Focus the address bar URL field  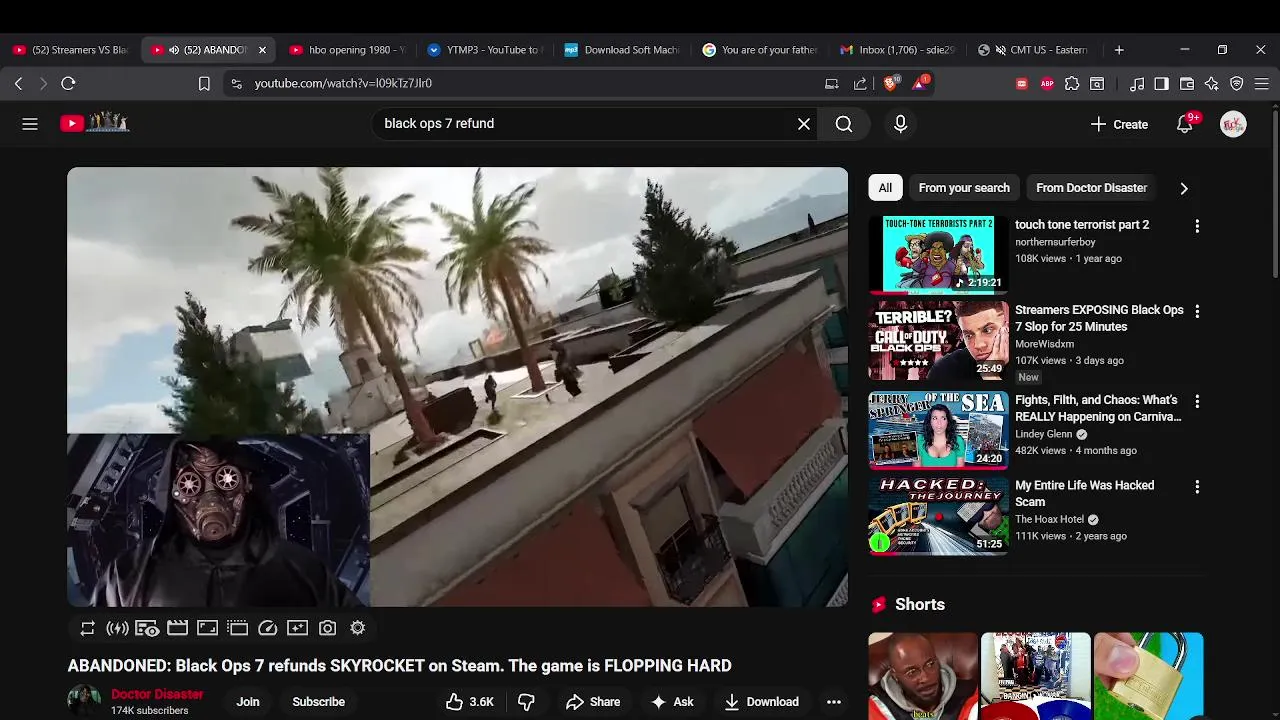pos(520,84)
